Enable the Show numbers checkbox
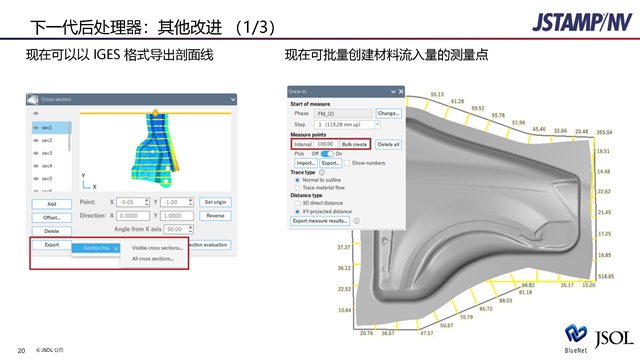This screenshot has height=360, width=640. click(x=347, y=163)
